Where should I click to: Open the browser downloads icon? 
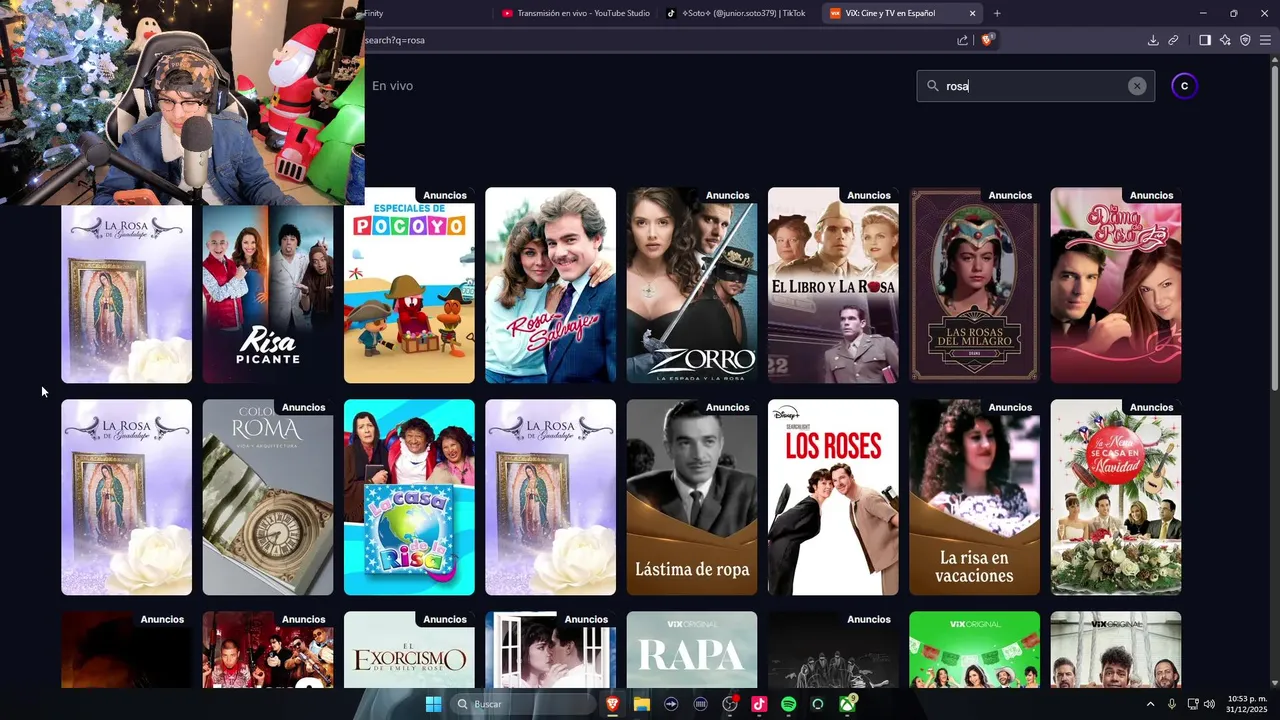click(x=1153, y=40)
